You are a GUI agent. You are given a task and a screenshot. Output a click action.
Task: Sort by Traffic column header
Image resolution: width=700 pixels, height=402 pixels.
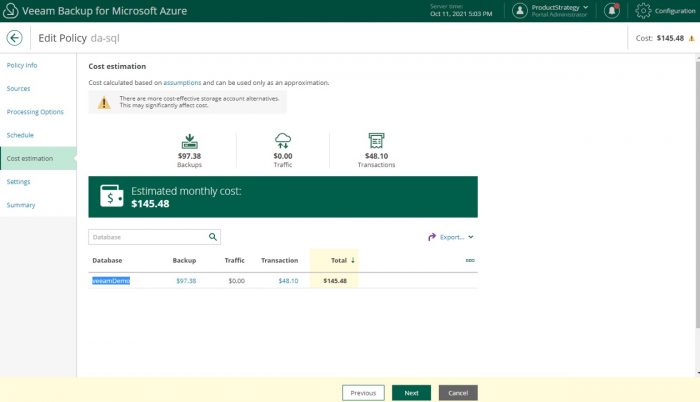234,260
